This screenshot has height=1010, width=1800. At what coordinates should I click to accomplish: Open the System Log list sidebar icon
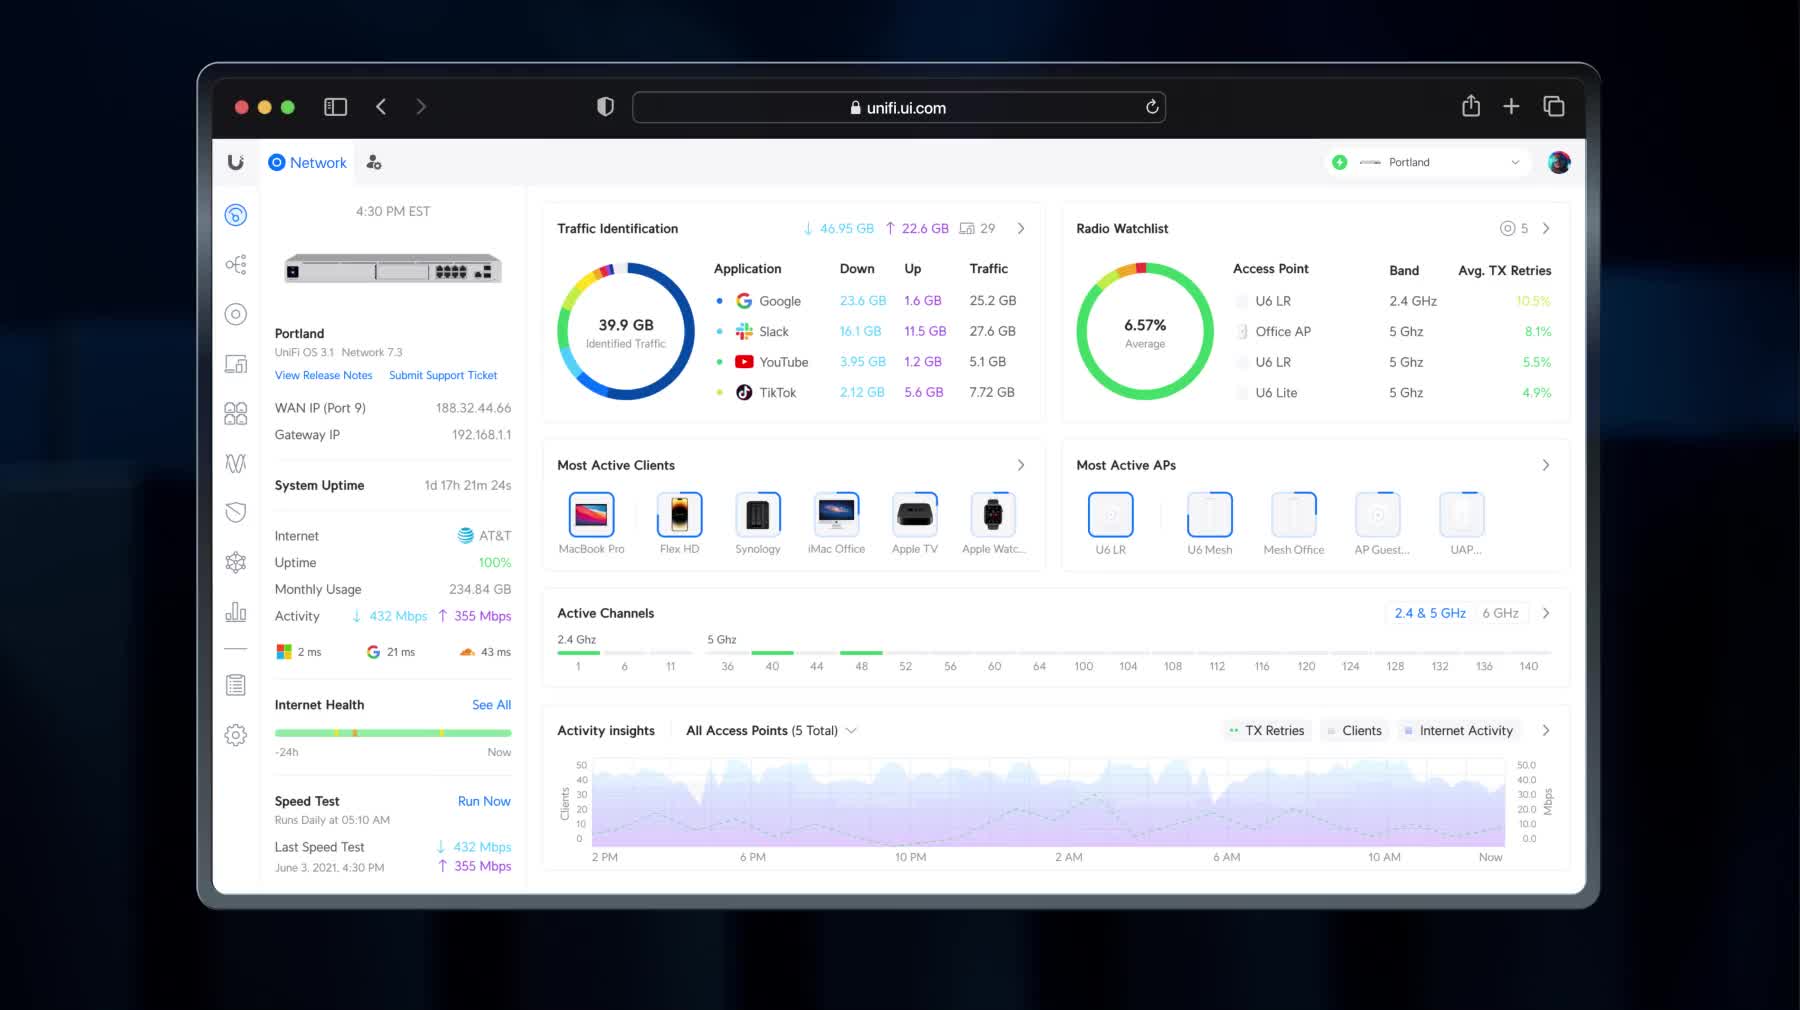(x=236, y=686)
